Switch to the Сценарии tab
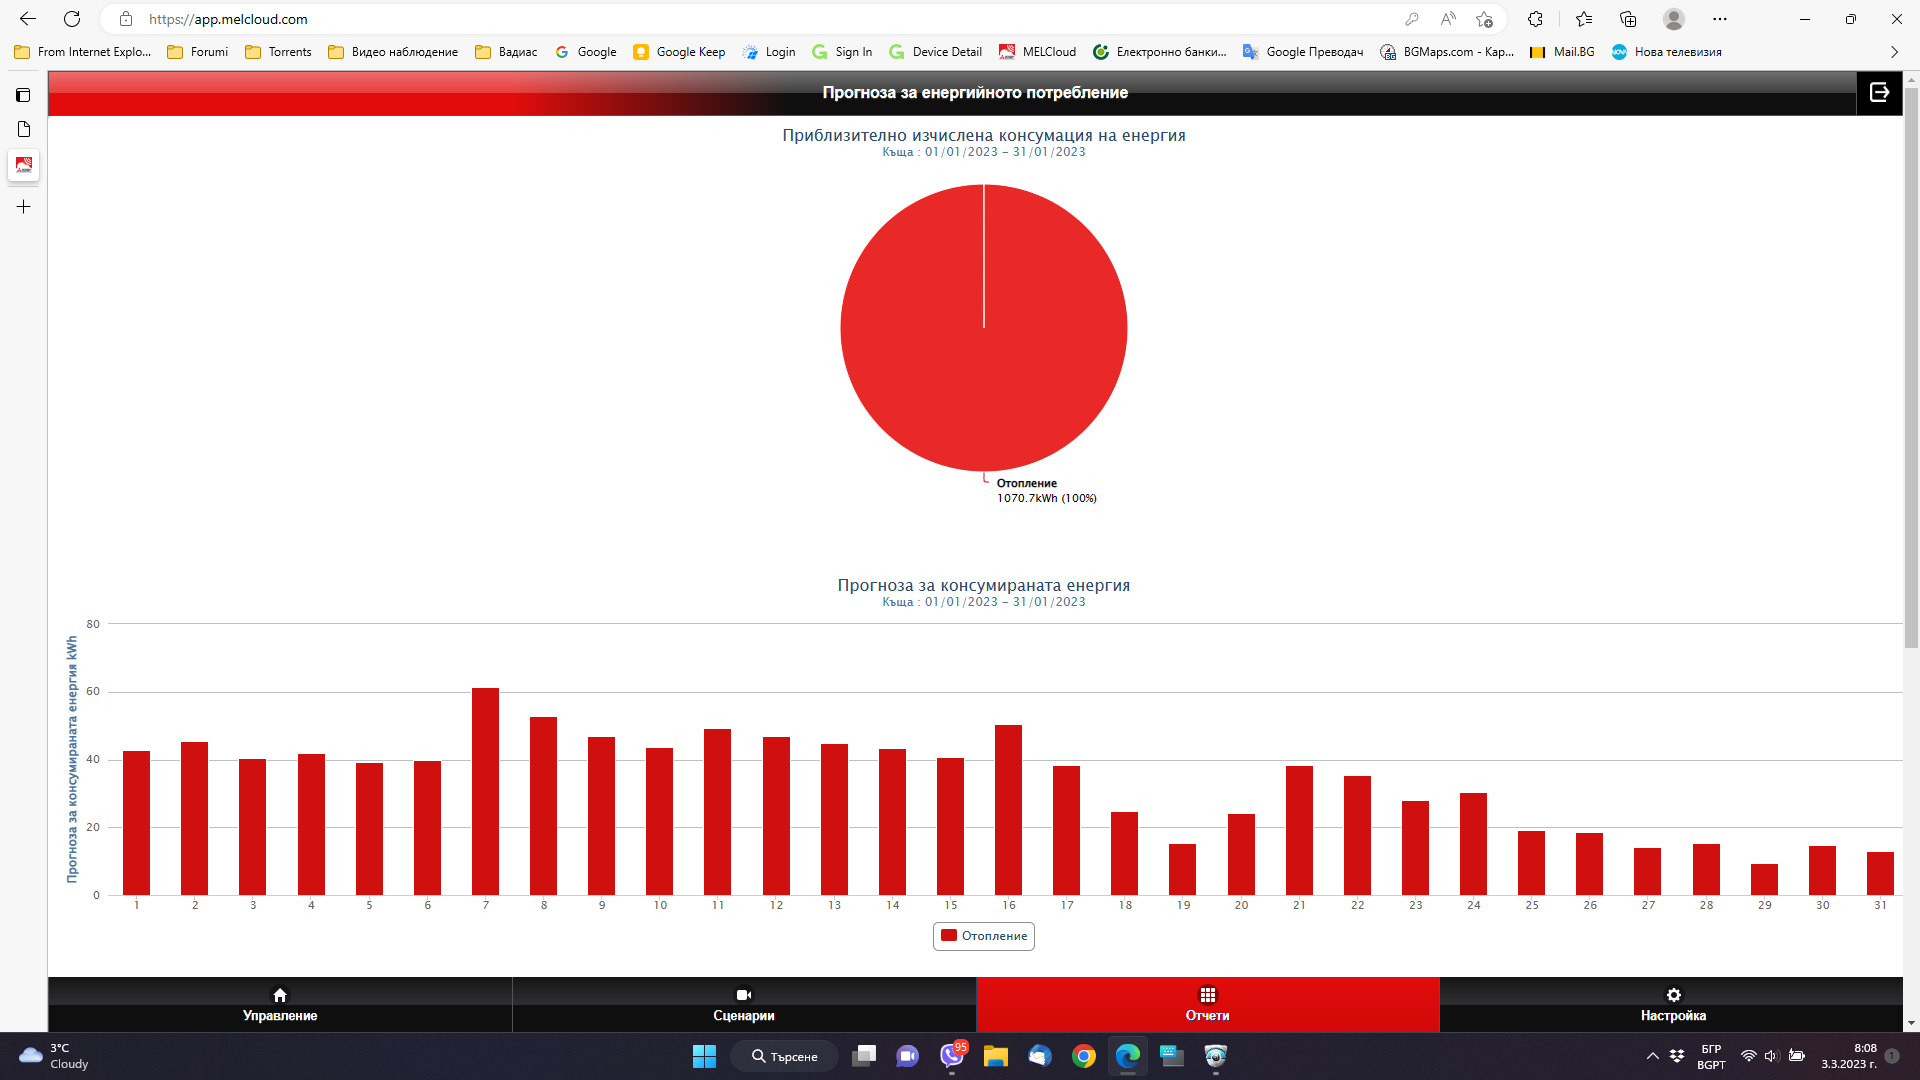 pos(744,1004)
